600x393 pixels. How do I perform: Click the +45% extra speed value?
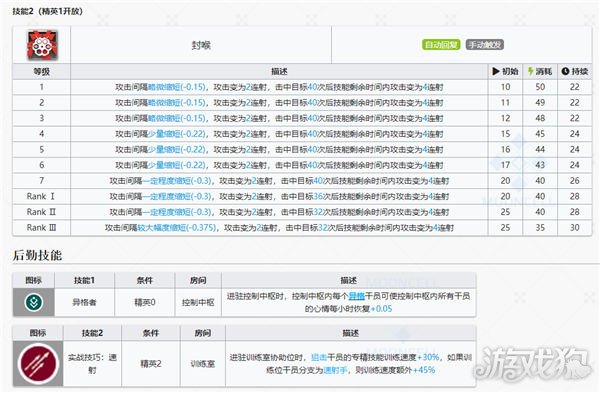pos(424,370)
